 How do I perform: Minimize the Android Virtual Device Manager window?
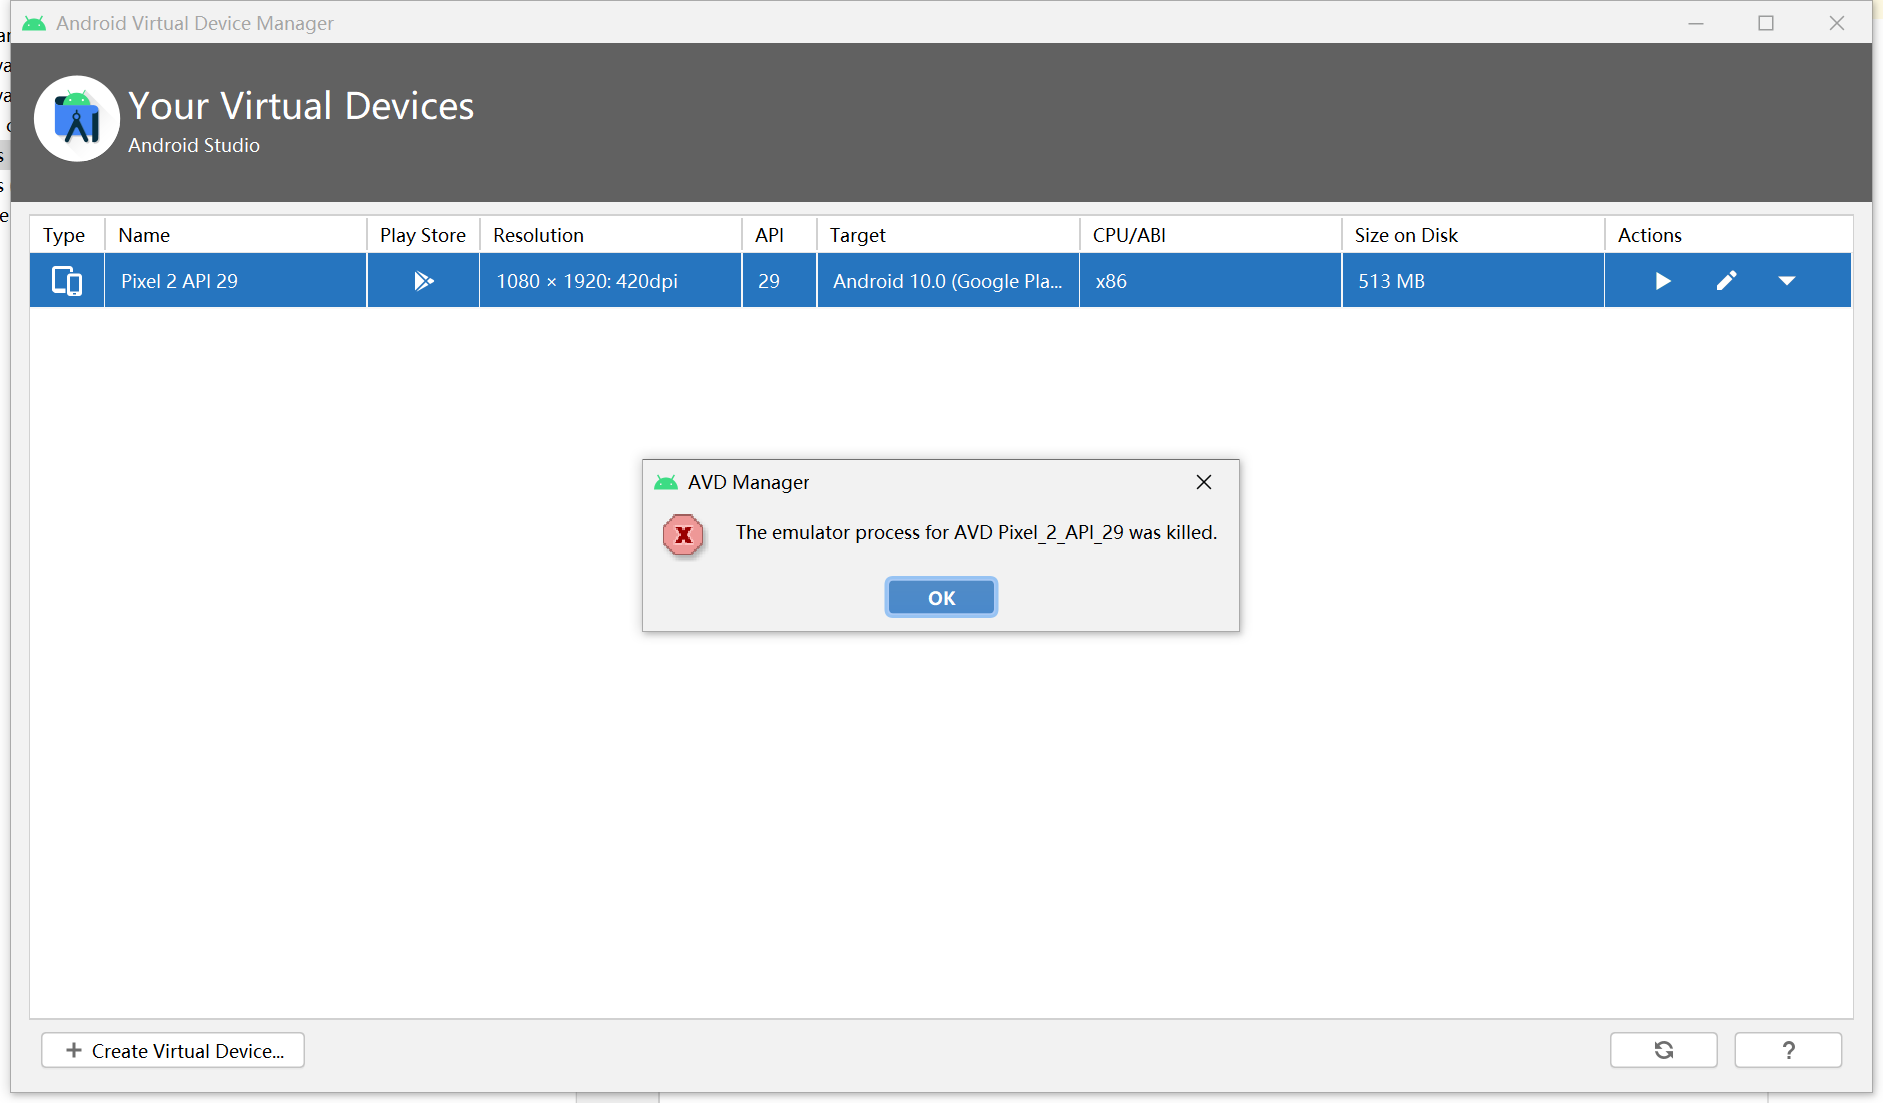[x=1696, y=23]
